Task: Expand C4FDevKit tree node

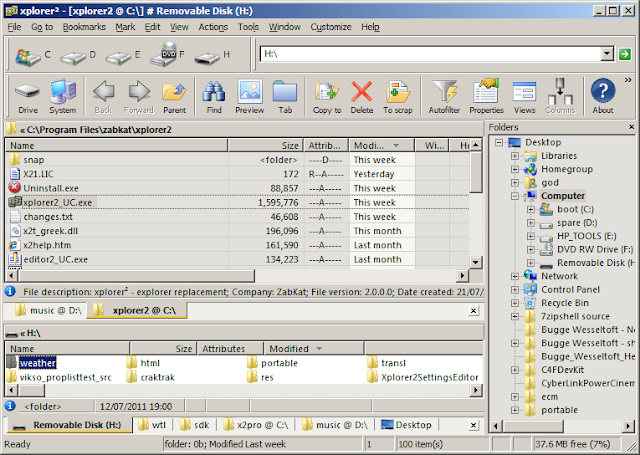Action: pos(515,370)
